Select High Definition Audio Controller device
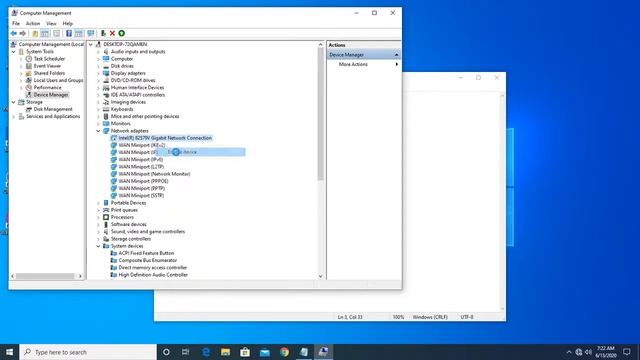 pyautogui.click(x=153, y=275)
